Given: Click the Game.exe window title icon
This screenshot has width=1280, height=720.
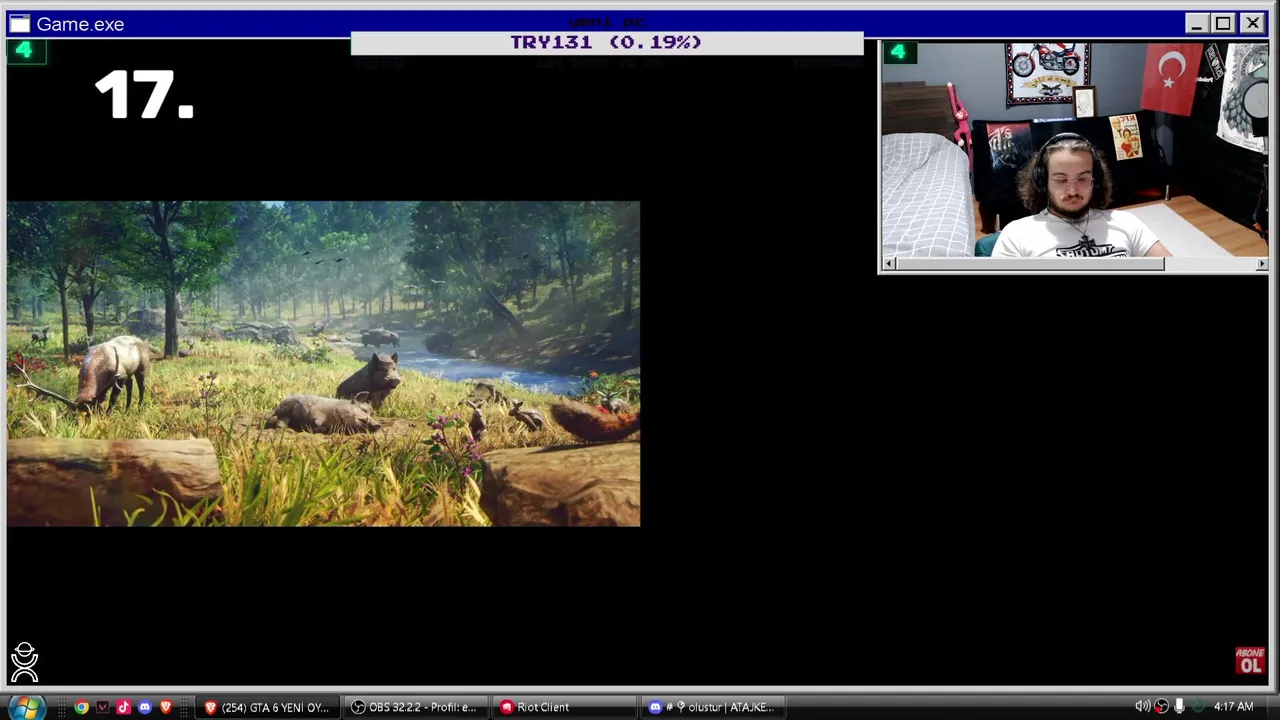Looking at the screenshot, I should click(x=19, y=24).
